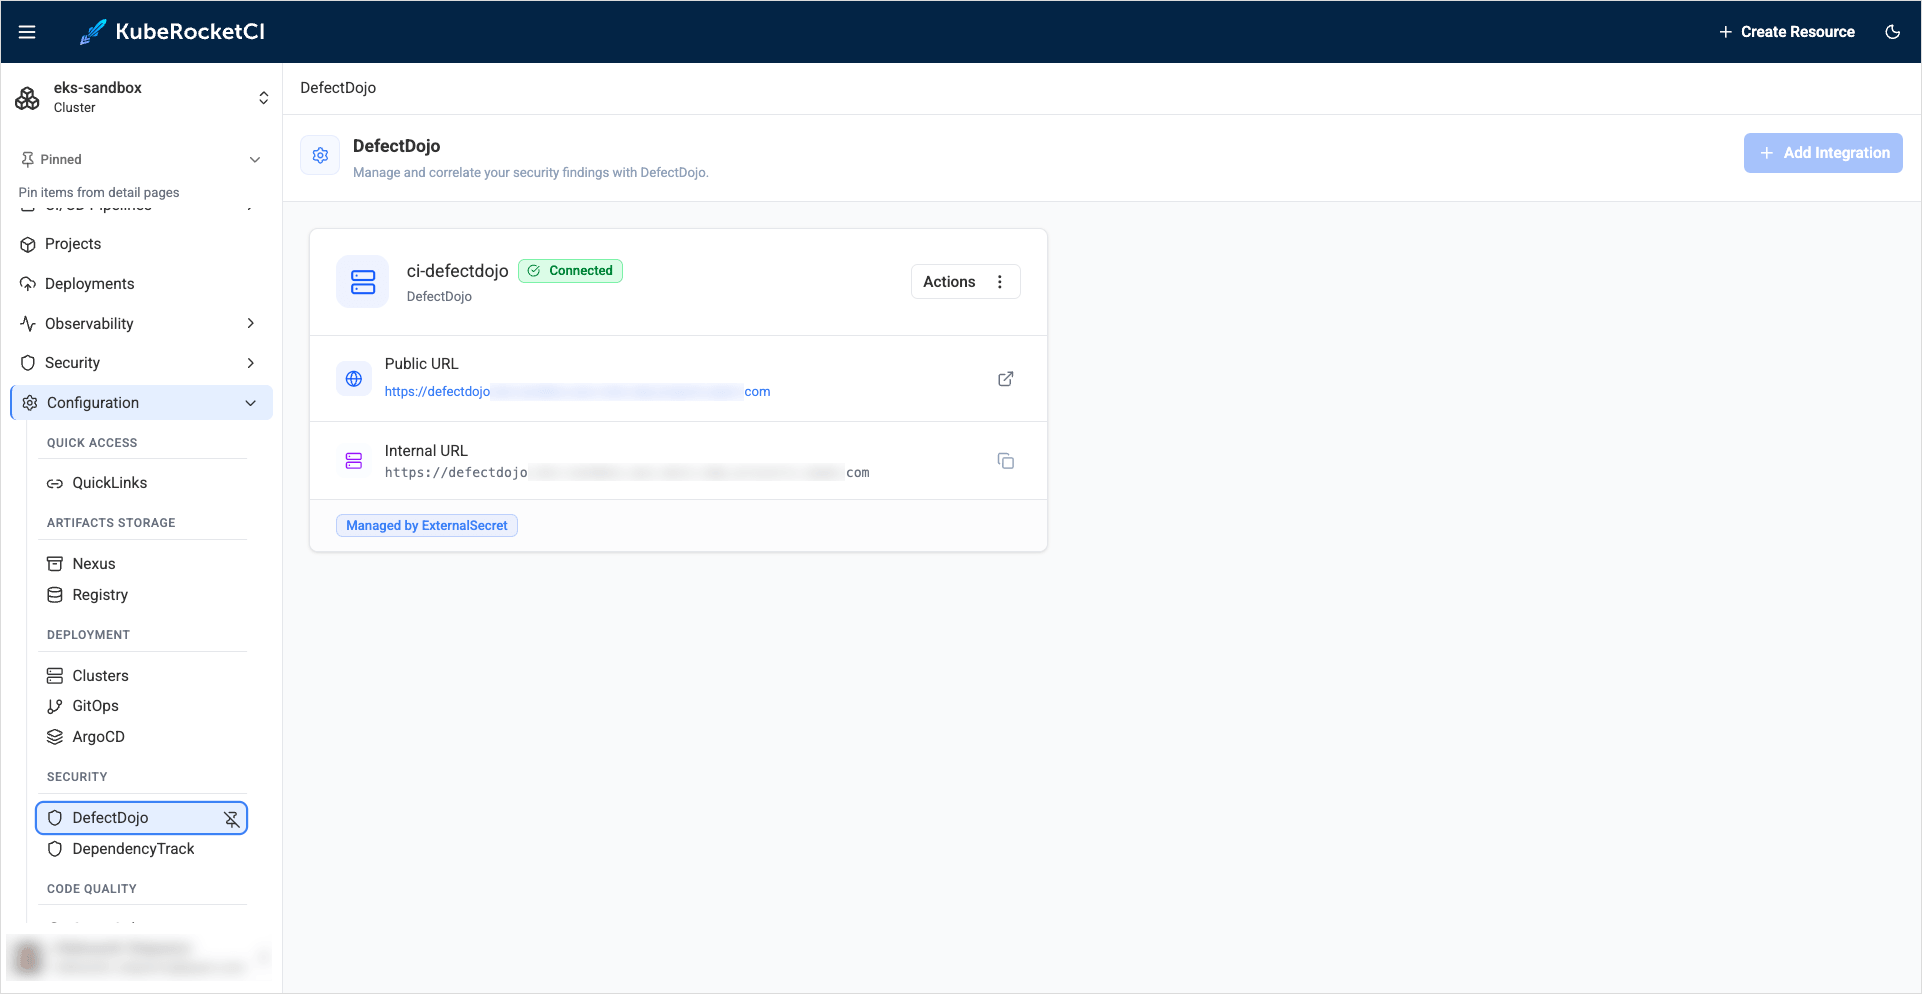1922x994 pixels.
Task: Click the Clusters server icon
Action: click(x=55, y=676)
